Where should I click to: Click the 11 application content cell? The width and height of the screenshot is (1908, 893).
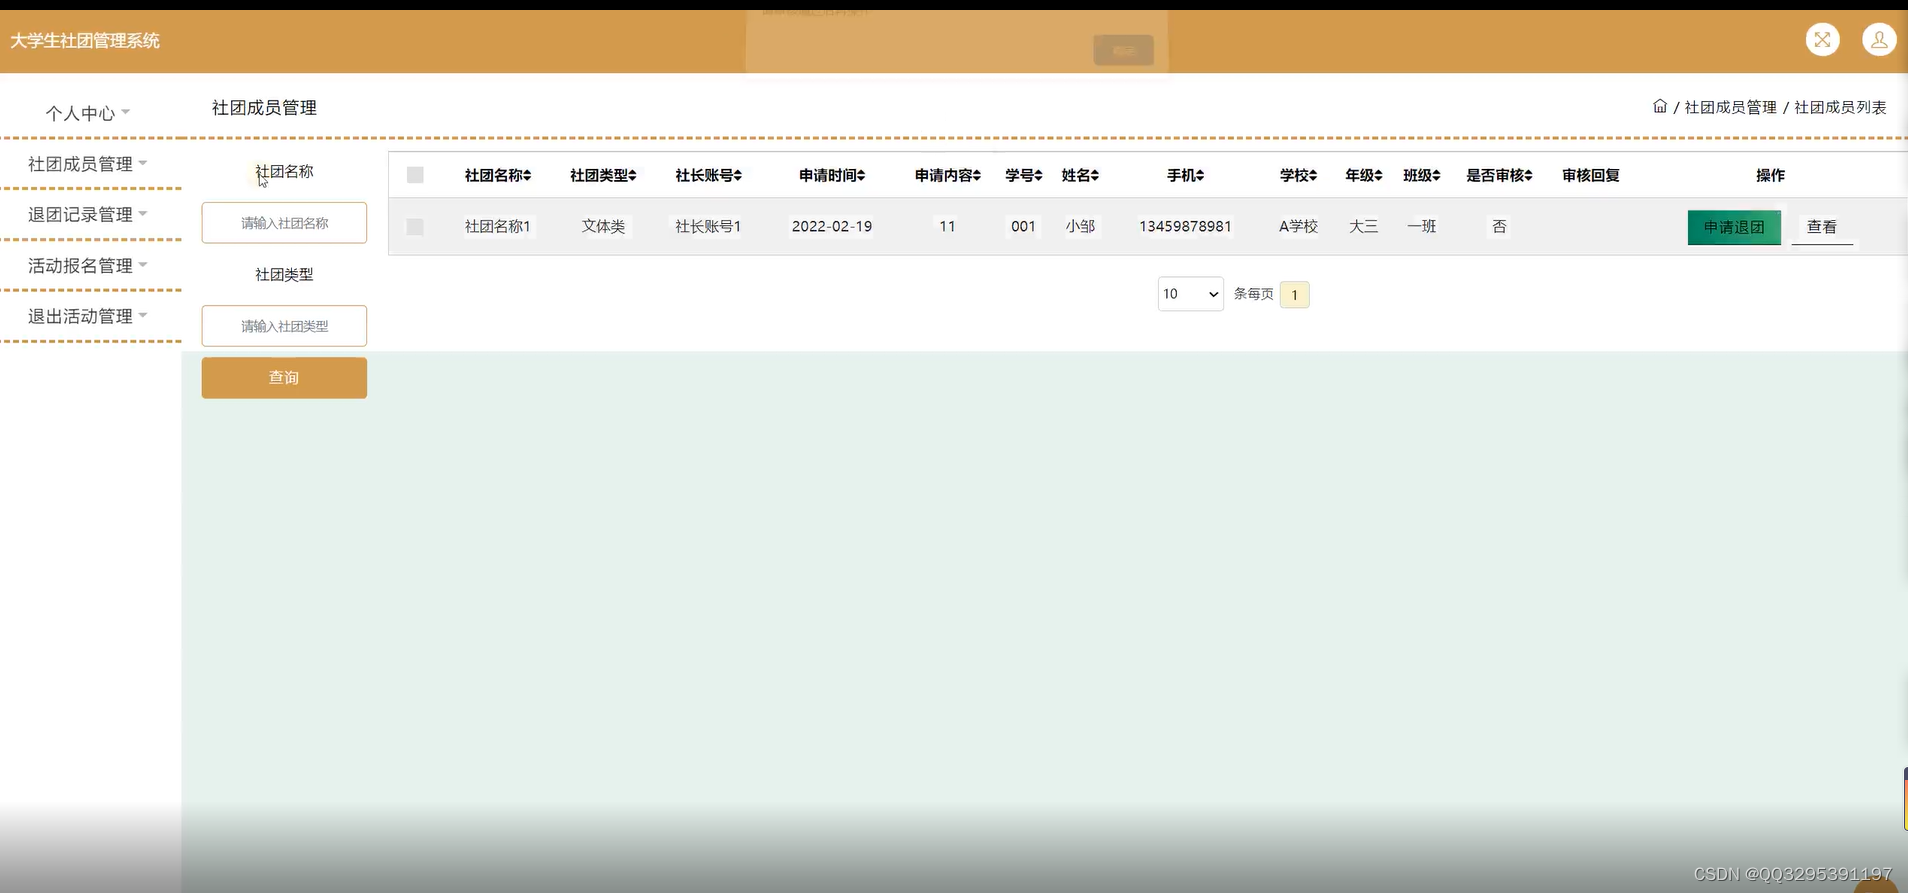[947, 227]
